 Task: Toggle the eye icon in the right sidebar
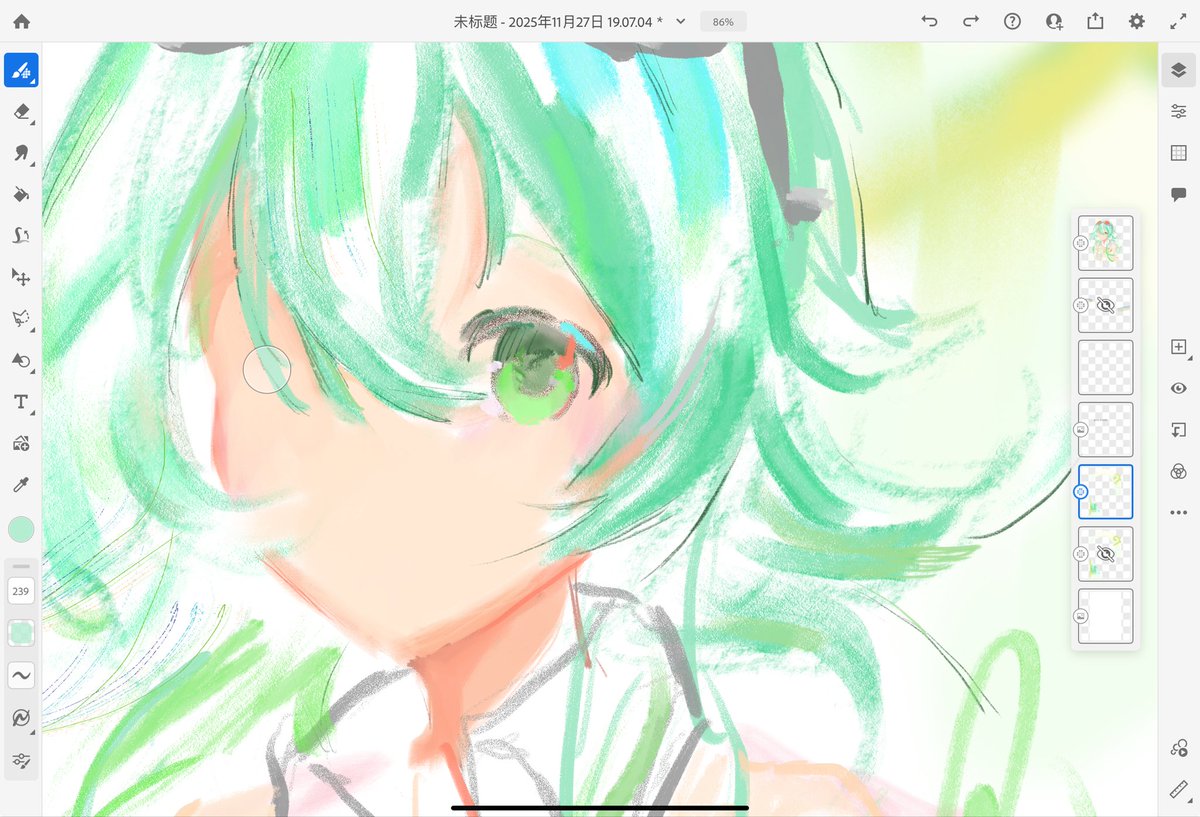1178,388
